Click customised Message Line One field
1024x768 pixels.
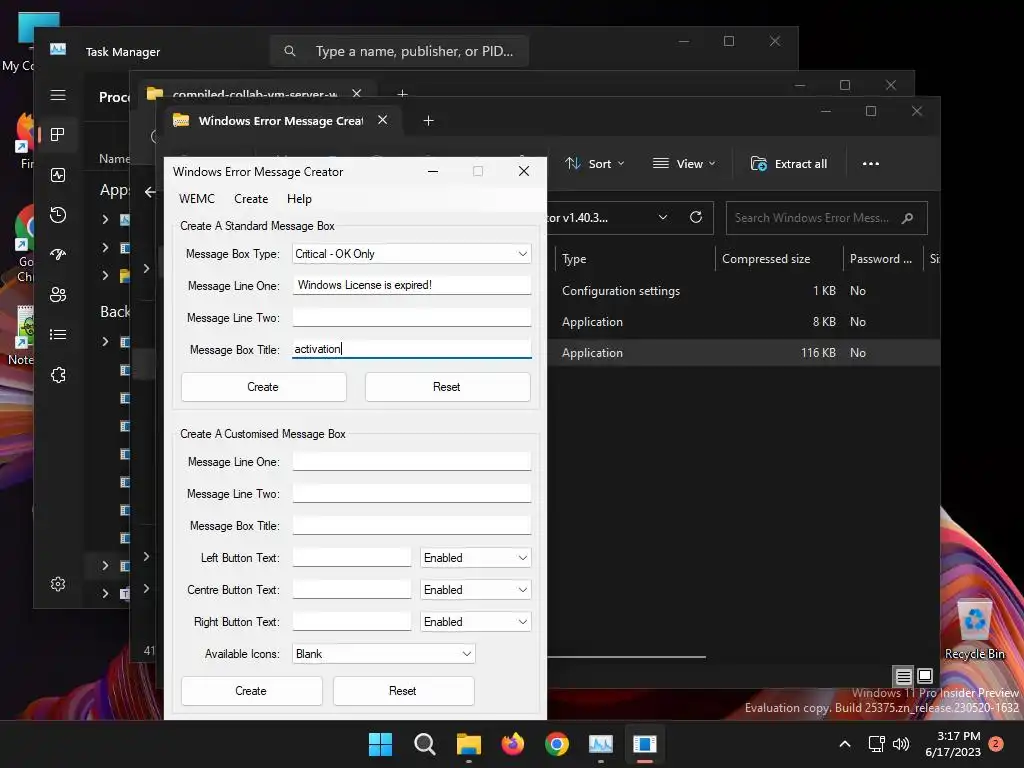coord(411,462)
